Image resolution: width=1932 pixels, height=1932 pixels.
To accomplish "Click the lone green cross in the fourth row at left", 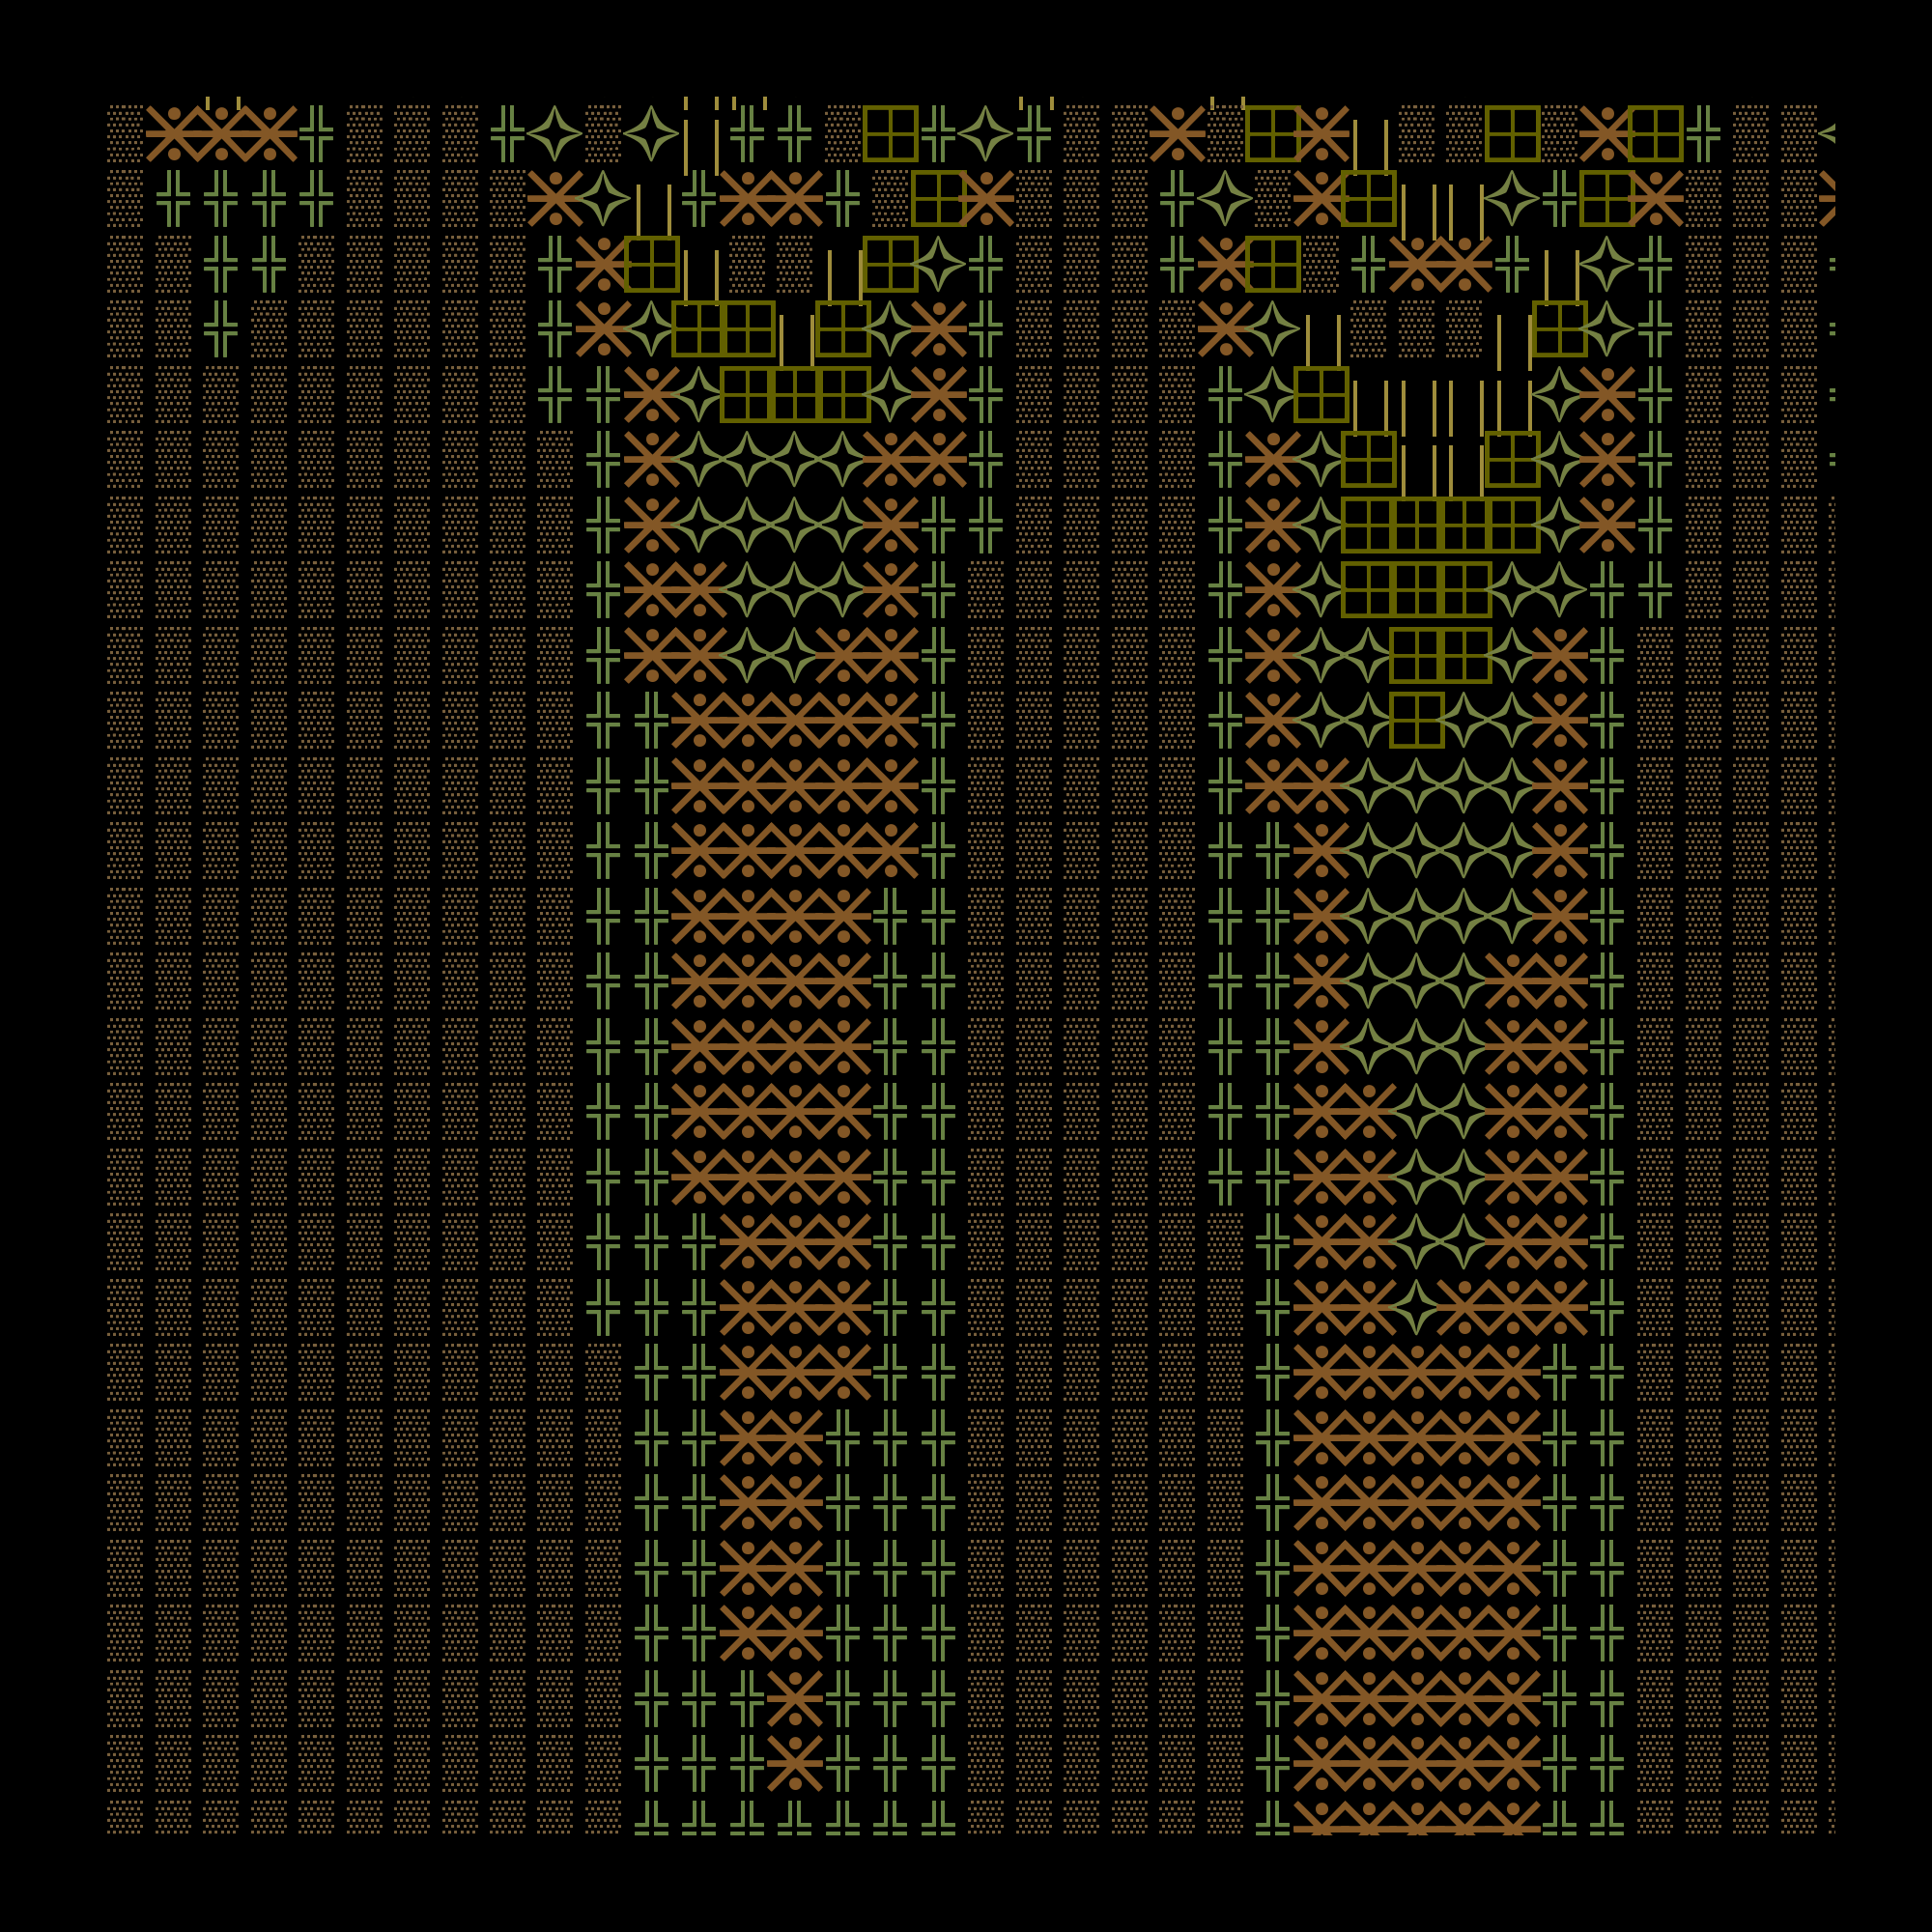I will click(221, 328).
